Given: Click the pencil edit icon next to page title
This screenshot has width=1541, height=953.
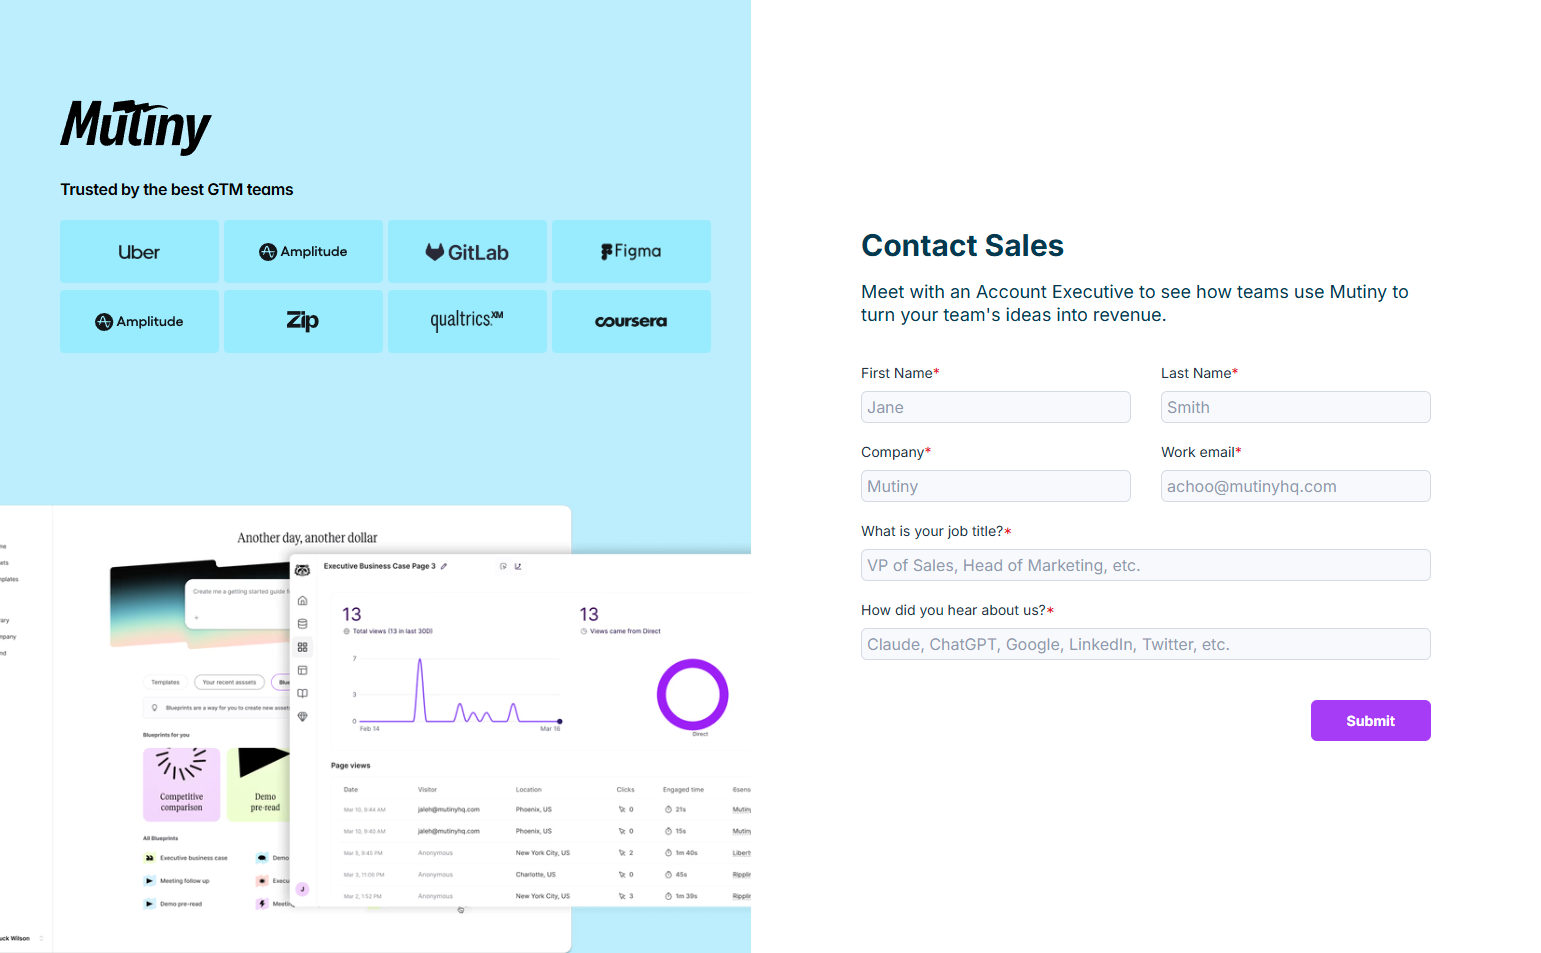Looking at the screenshot, I should [444, 566].
